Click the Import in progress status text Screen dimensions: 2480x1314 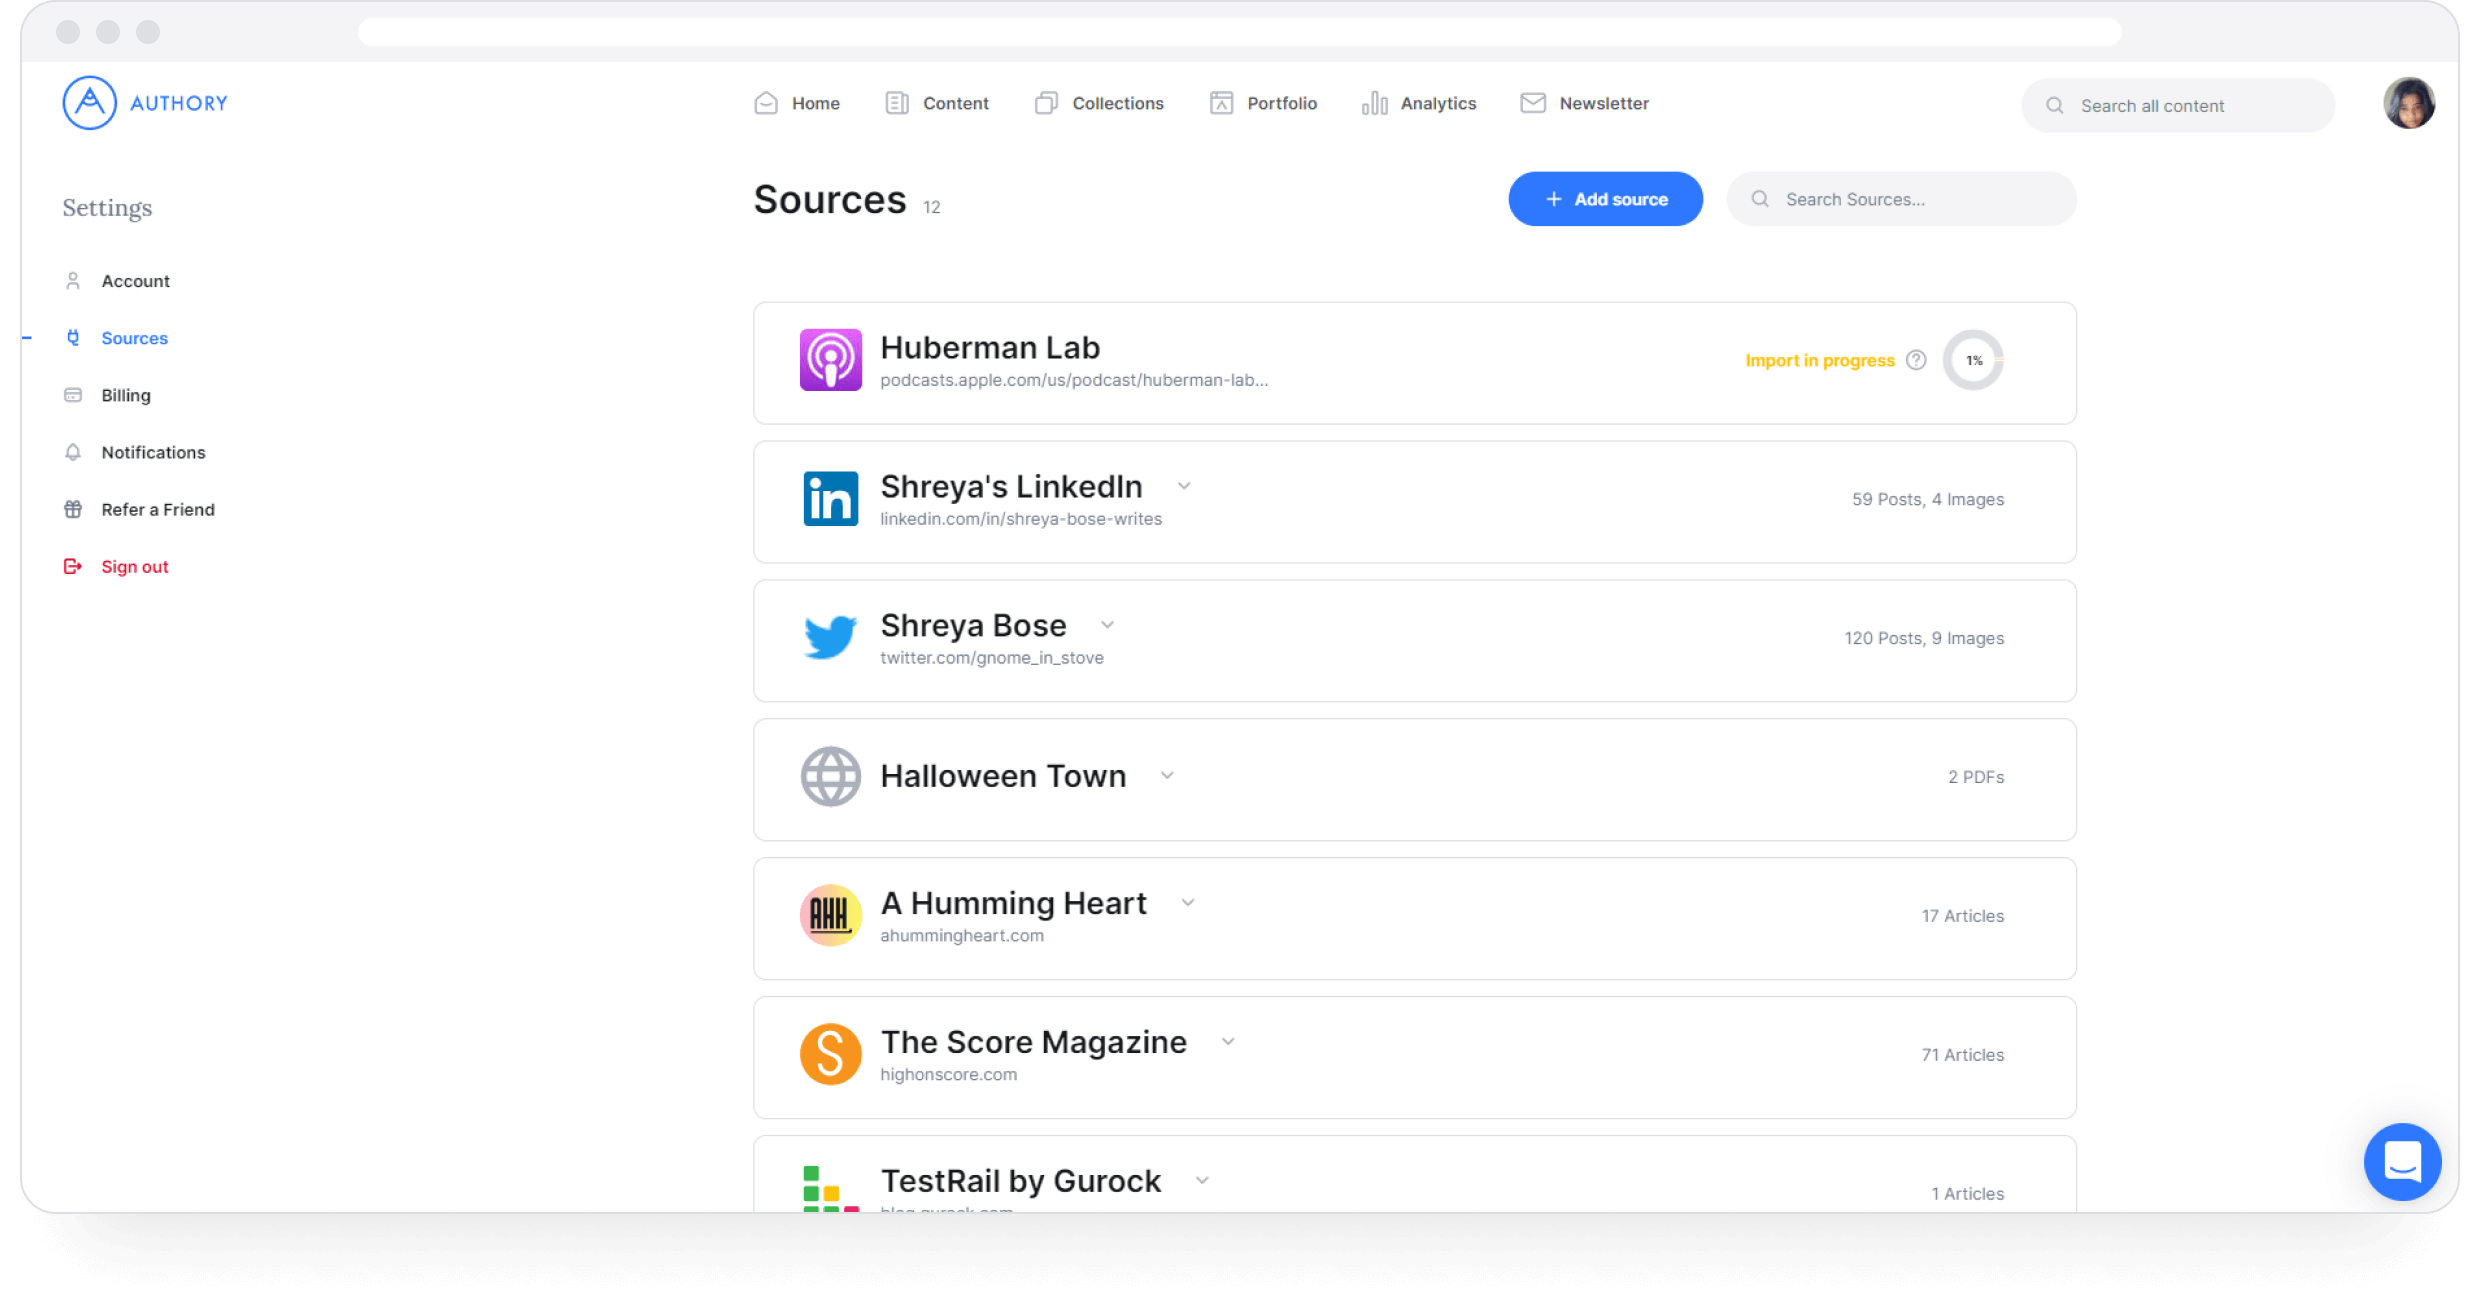point(1820,360)
